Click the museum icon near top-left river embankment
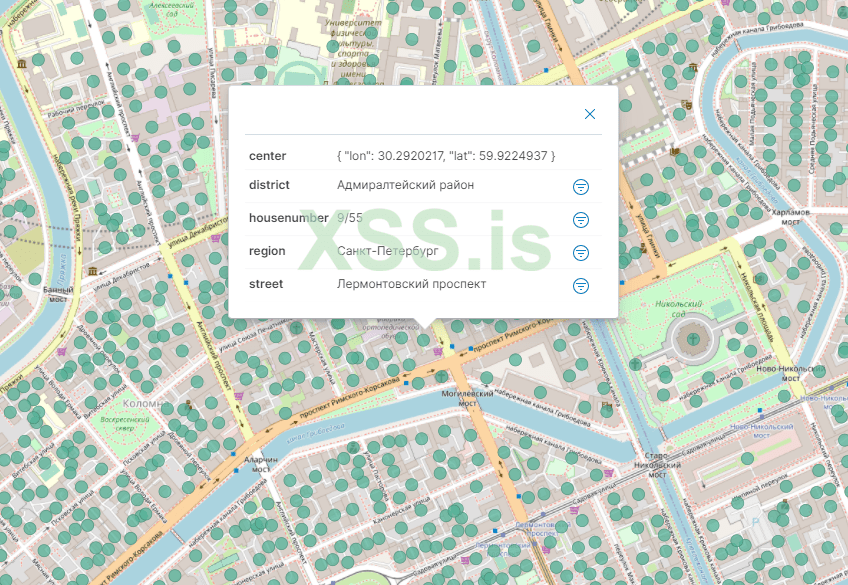The image size is (848, 585). pos(22,64)
